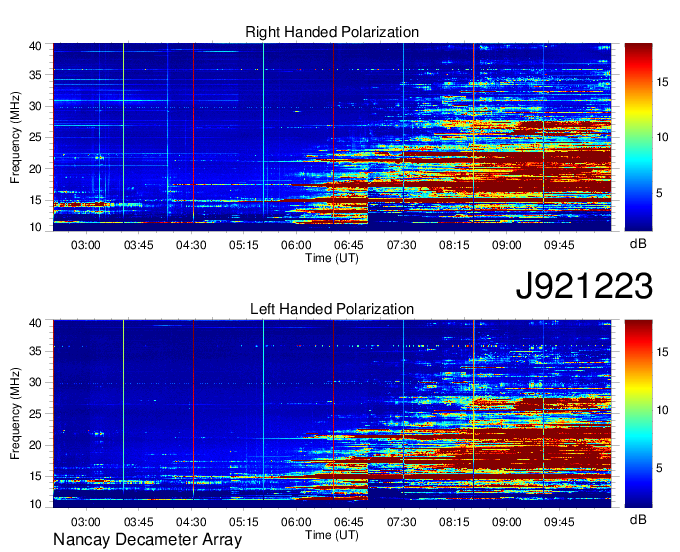Click the "30" MHz tick of Left Handed plot
Image resolution: width=680 pixels, height=552 pixels.
coord(35,382)
